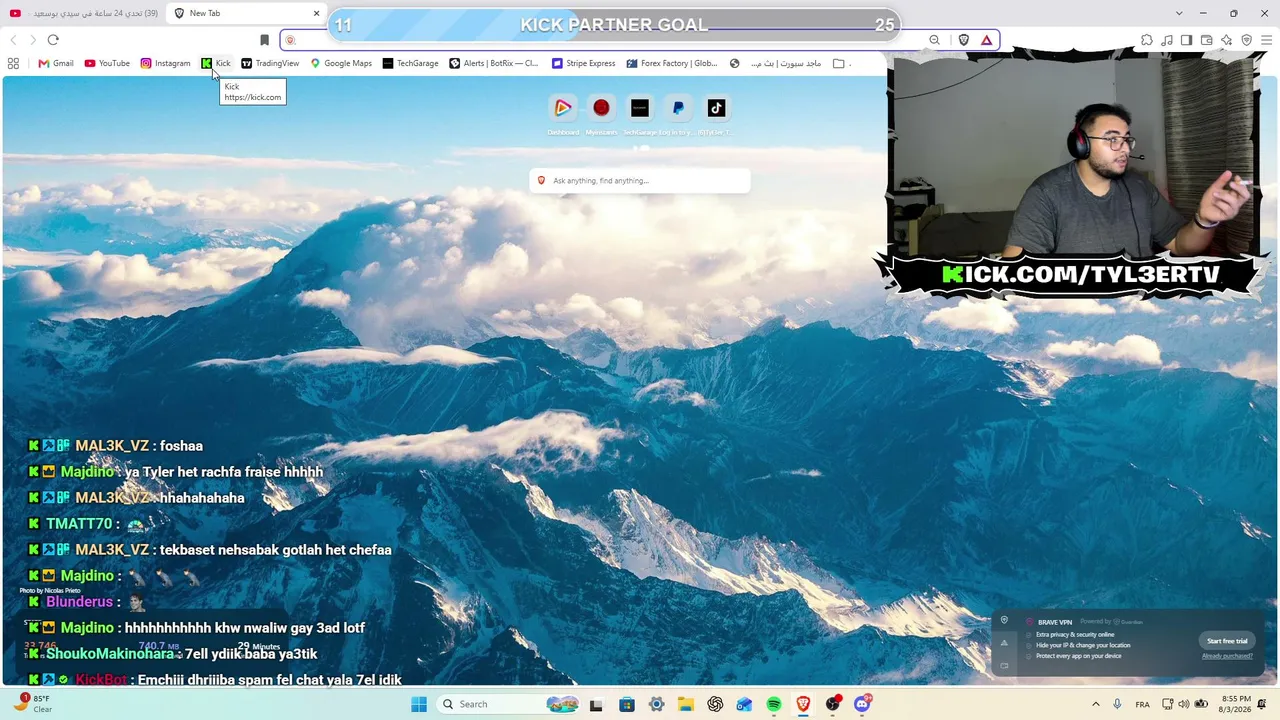Open the Gmail bookmark
Viewport: 1280px width, 720px height.
56,63
